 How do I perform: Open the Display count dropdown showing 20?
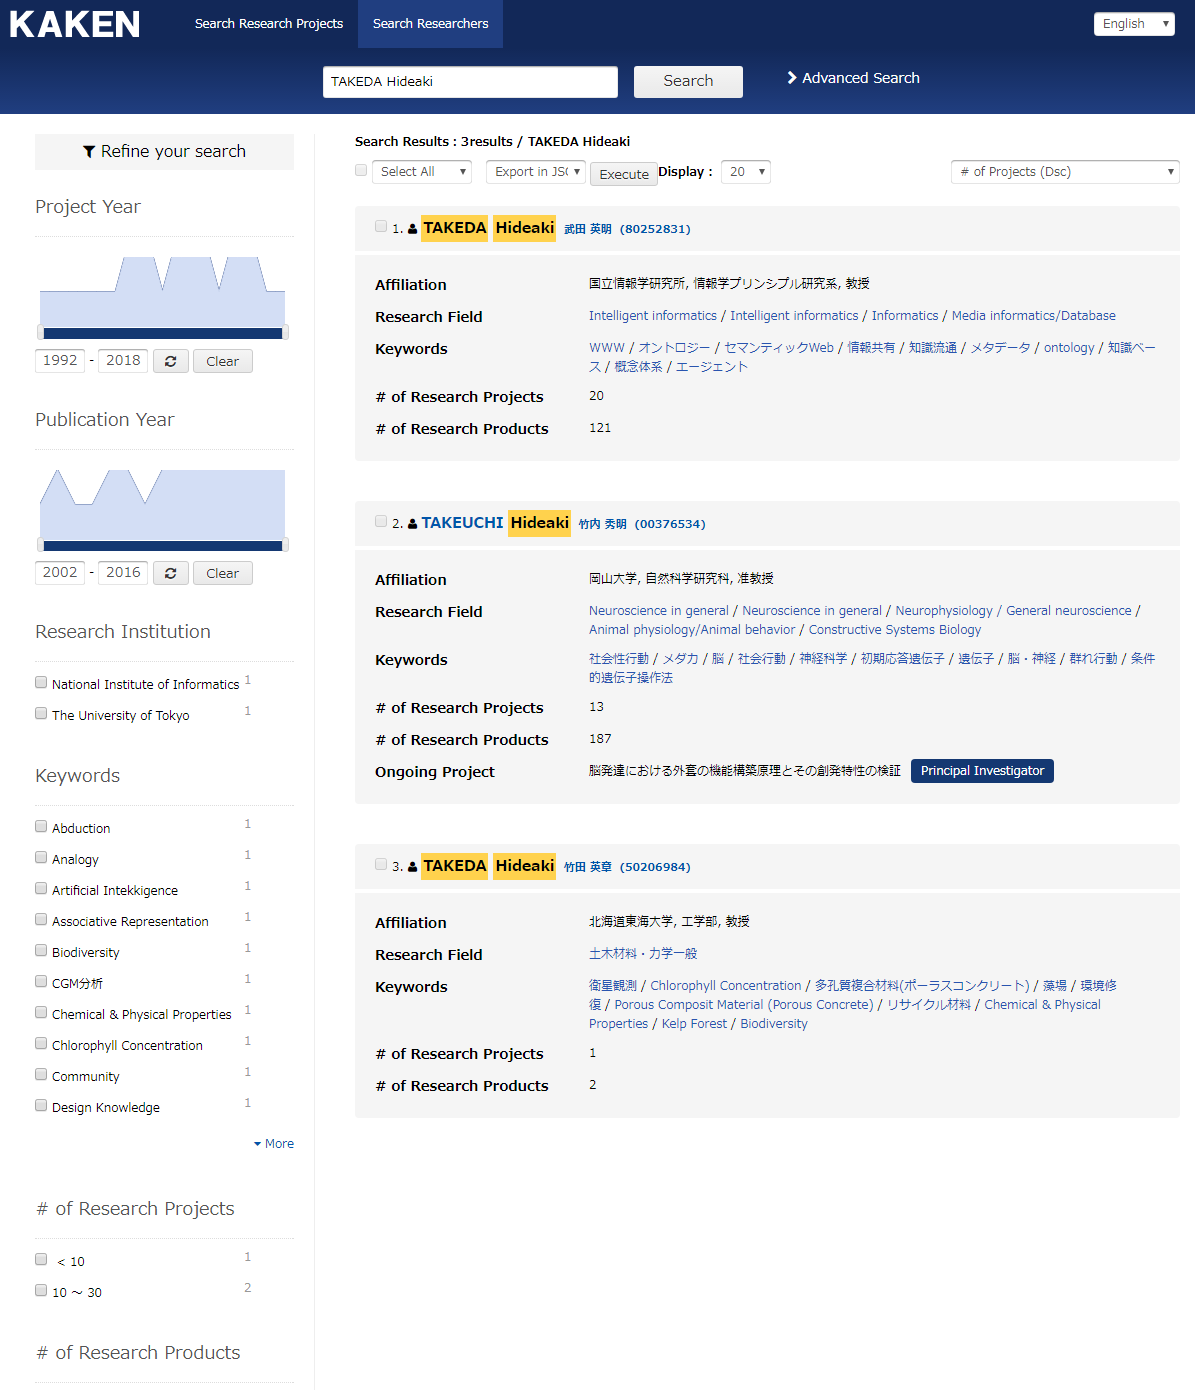(x=746, y=172)
